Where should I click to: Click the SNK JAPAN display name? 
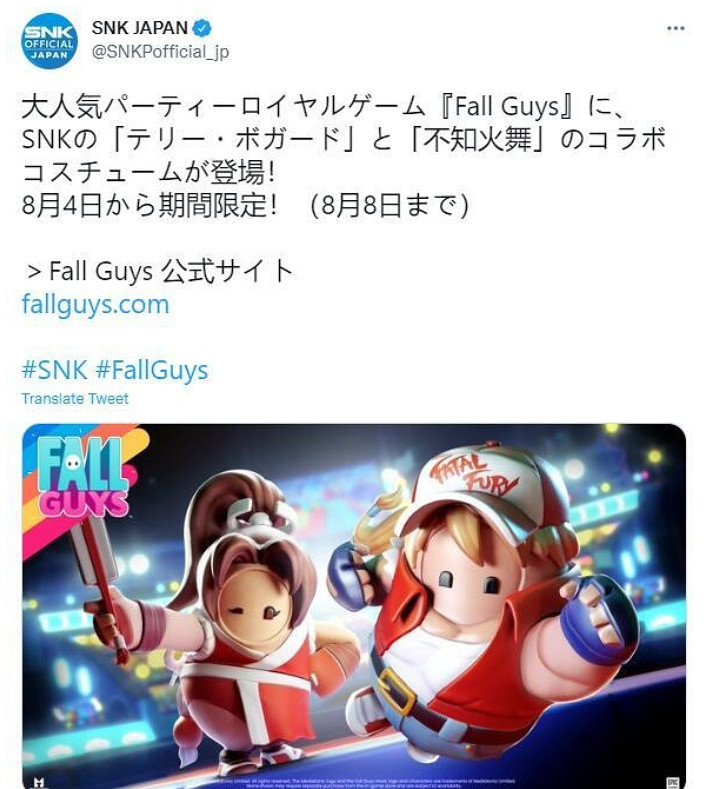point(139,28)
